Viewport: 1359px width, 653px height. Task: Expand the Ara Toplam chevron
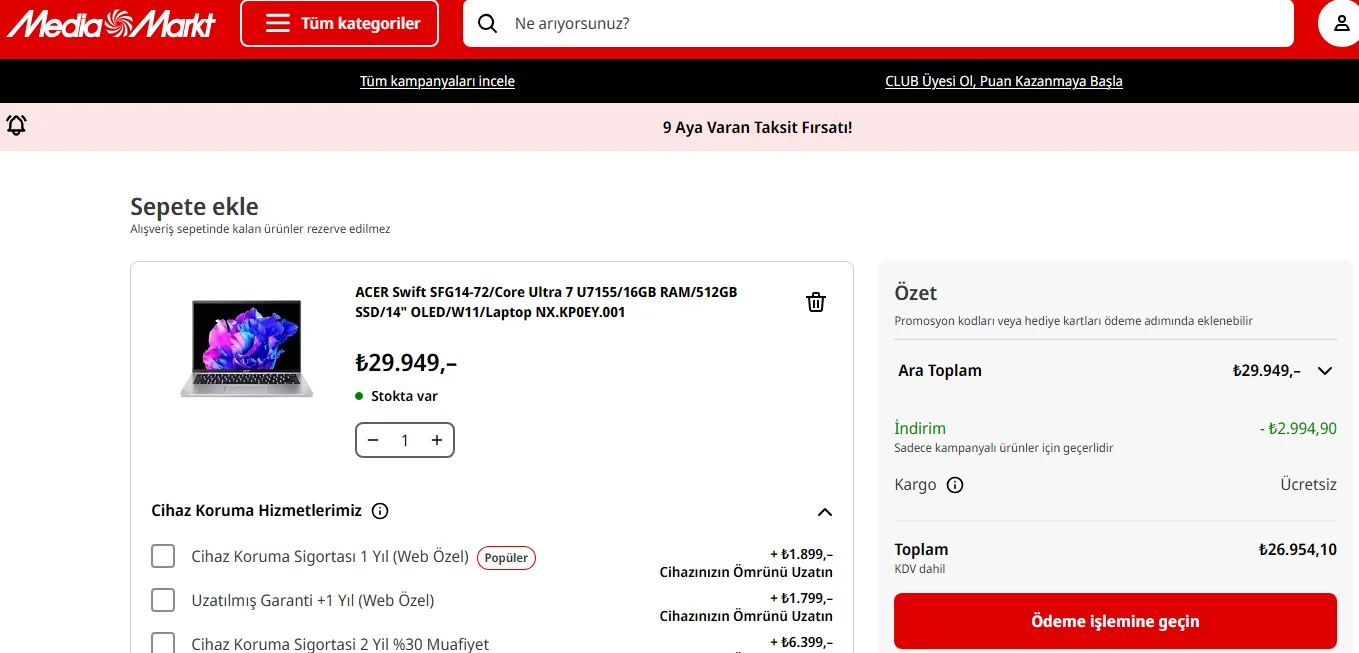(1325, 371)
